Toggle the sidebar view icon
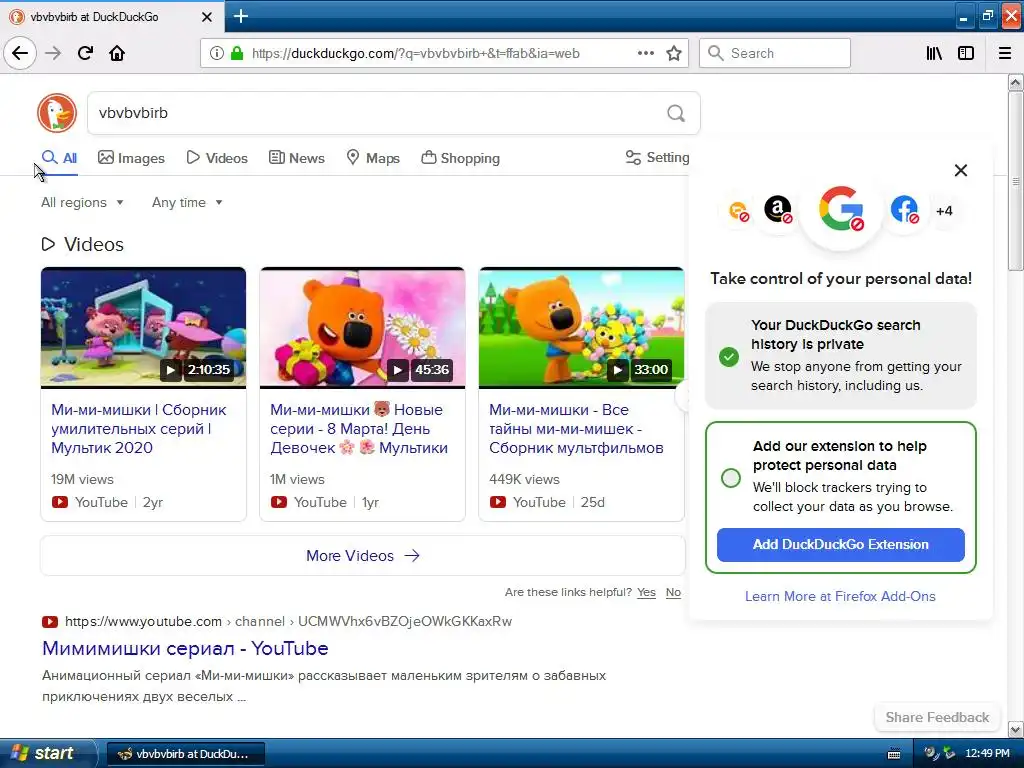The width and height of the screenshot is (1024, 768). (x=966, y=53)
